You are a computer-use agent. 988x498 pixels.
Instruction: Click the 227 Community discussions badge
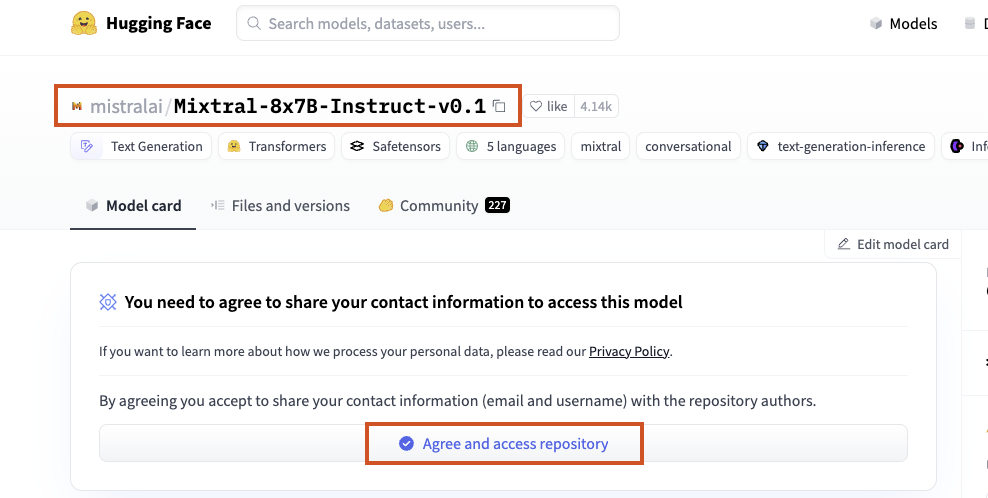click(x=497, y=206)
